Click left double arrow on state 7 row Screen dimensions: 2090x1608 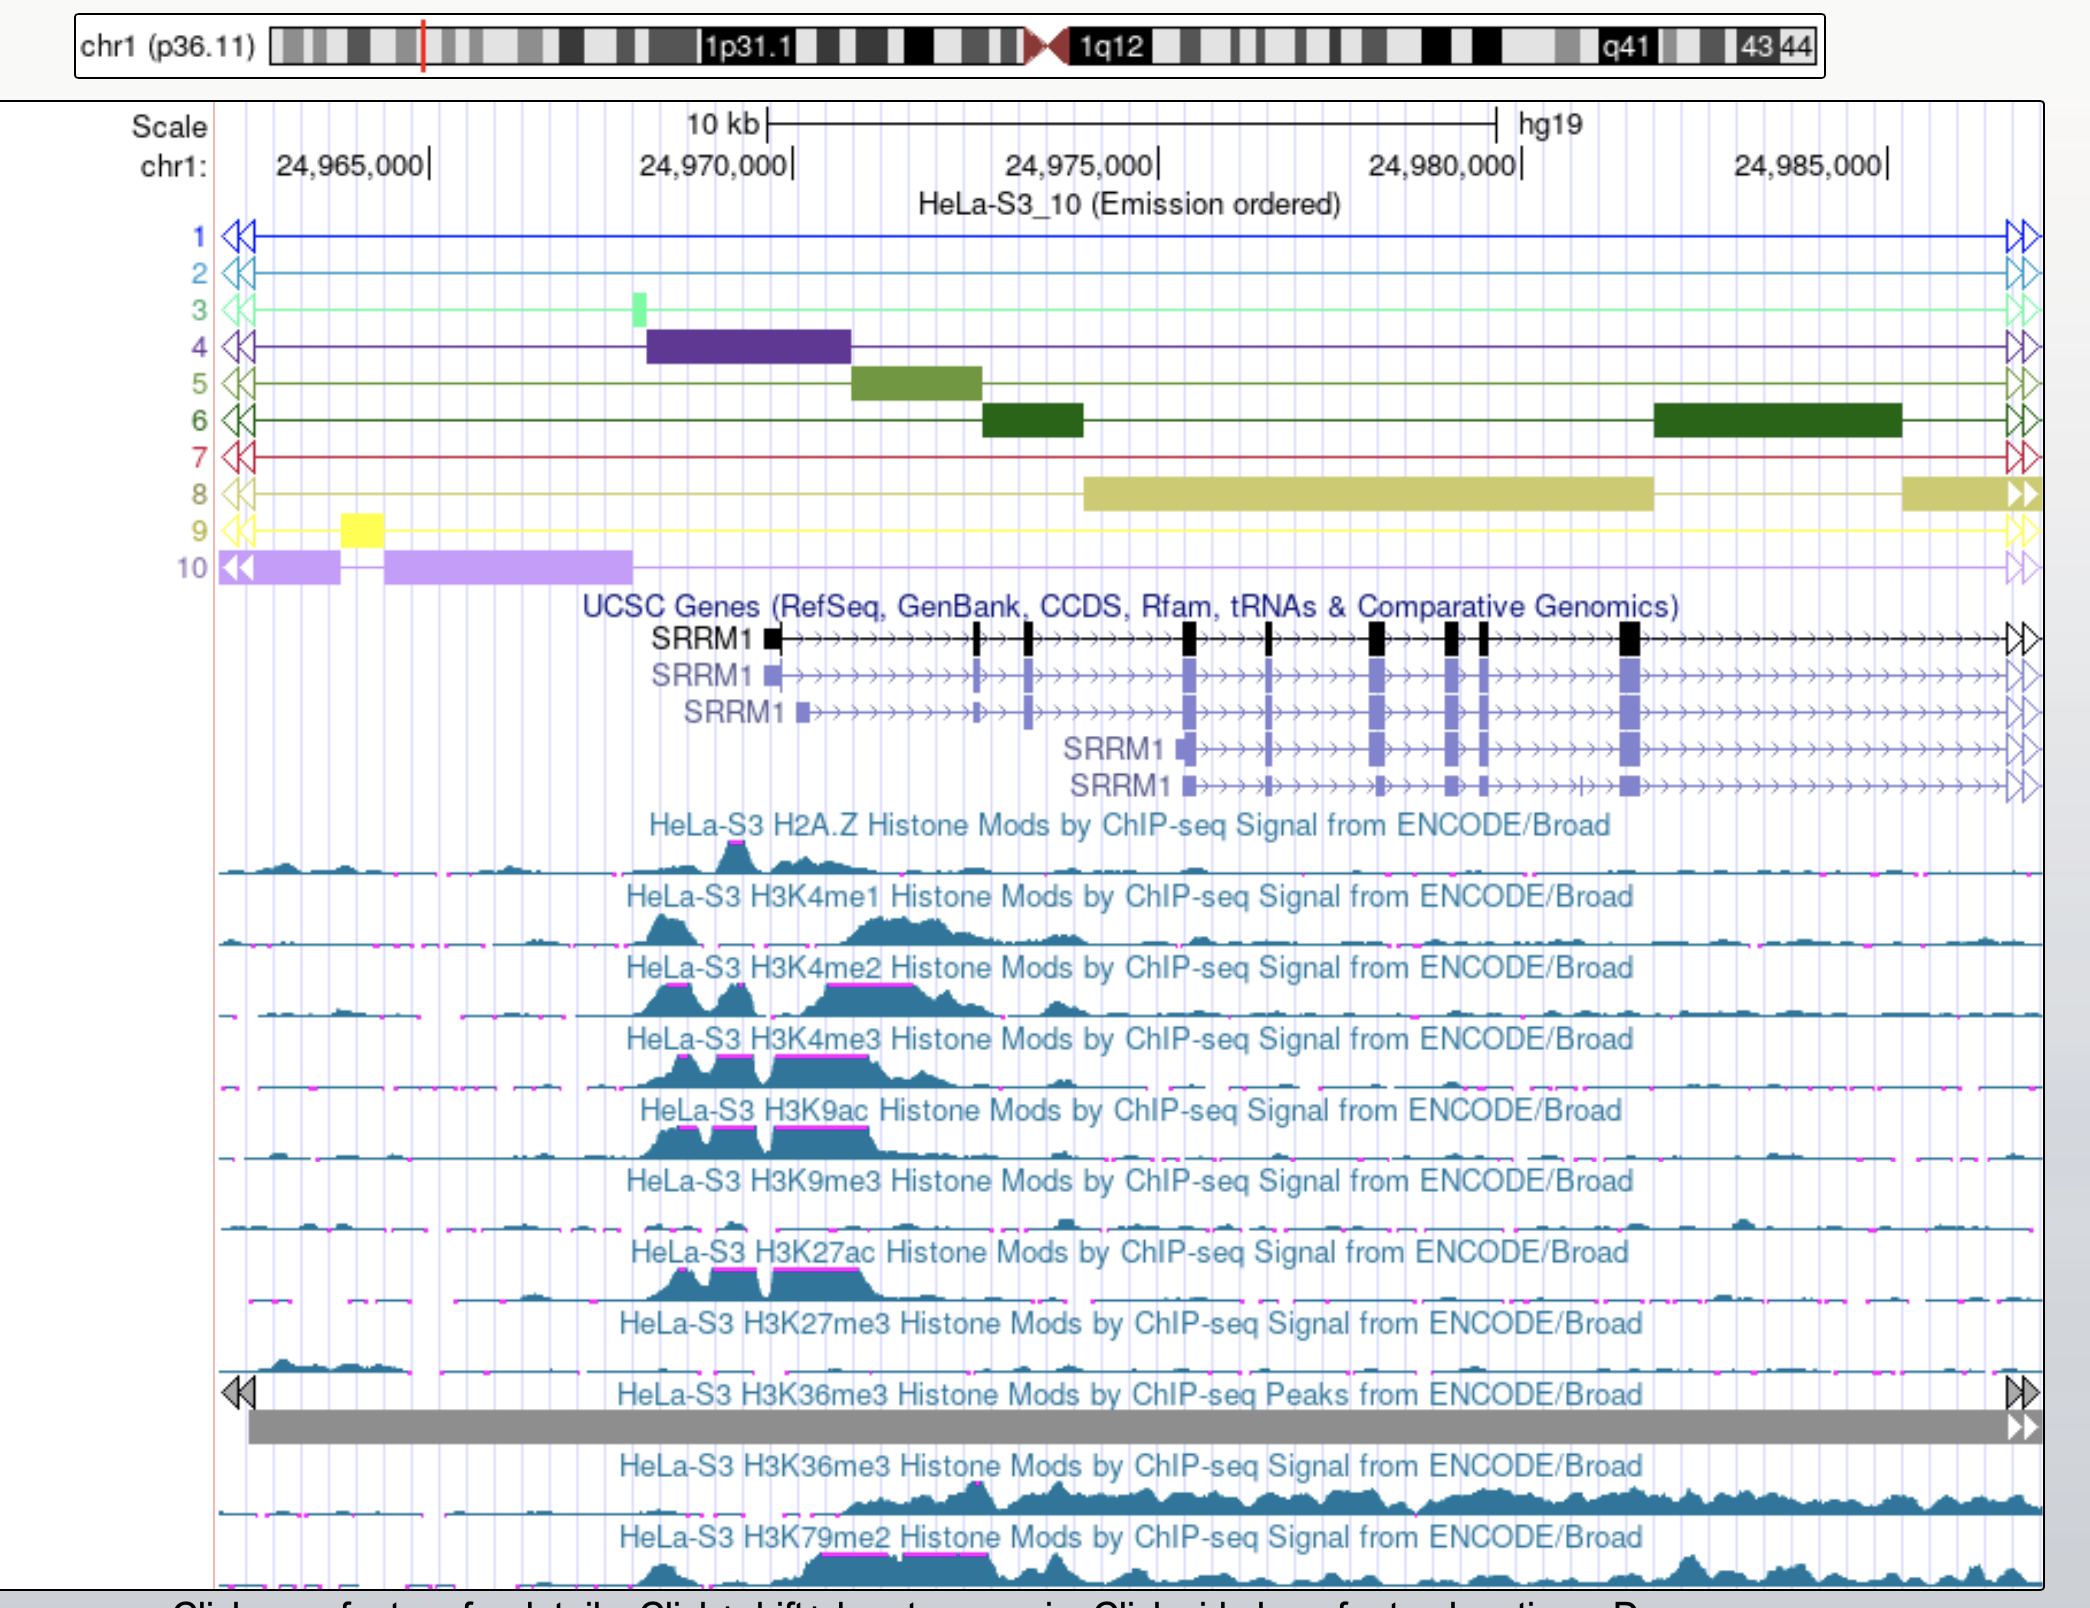click(x=238, y=458)
